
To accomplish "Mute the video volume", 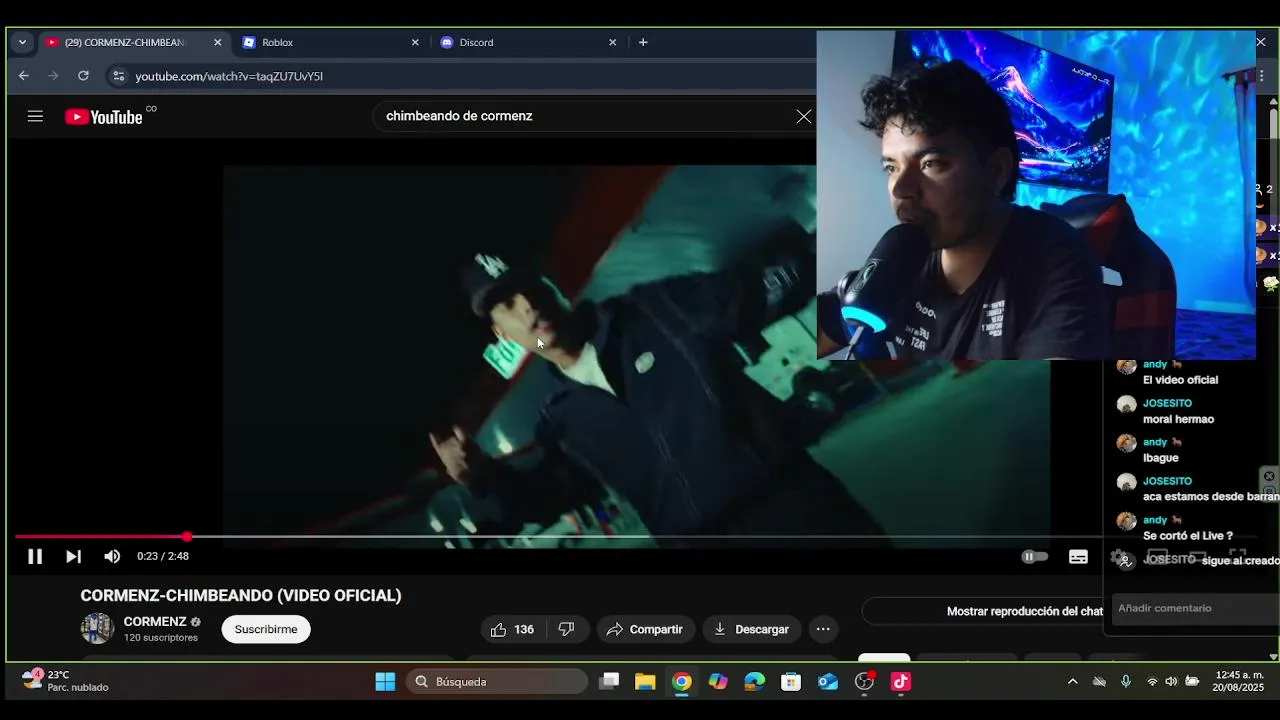I will tap(112, 556).
